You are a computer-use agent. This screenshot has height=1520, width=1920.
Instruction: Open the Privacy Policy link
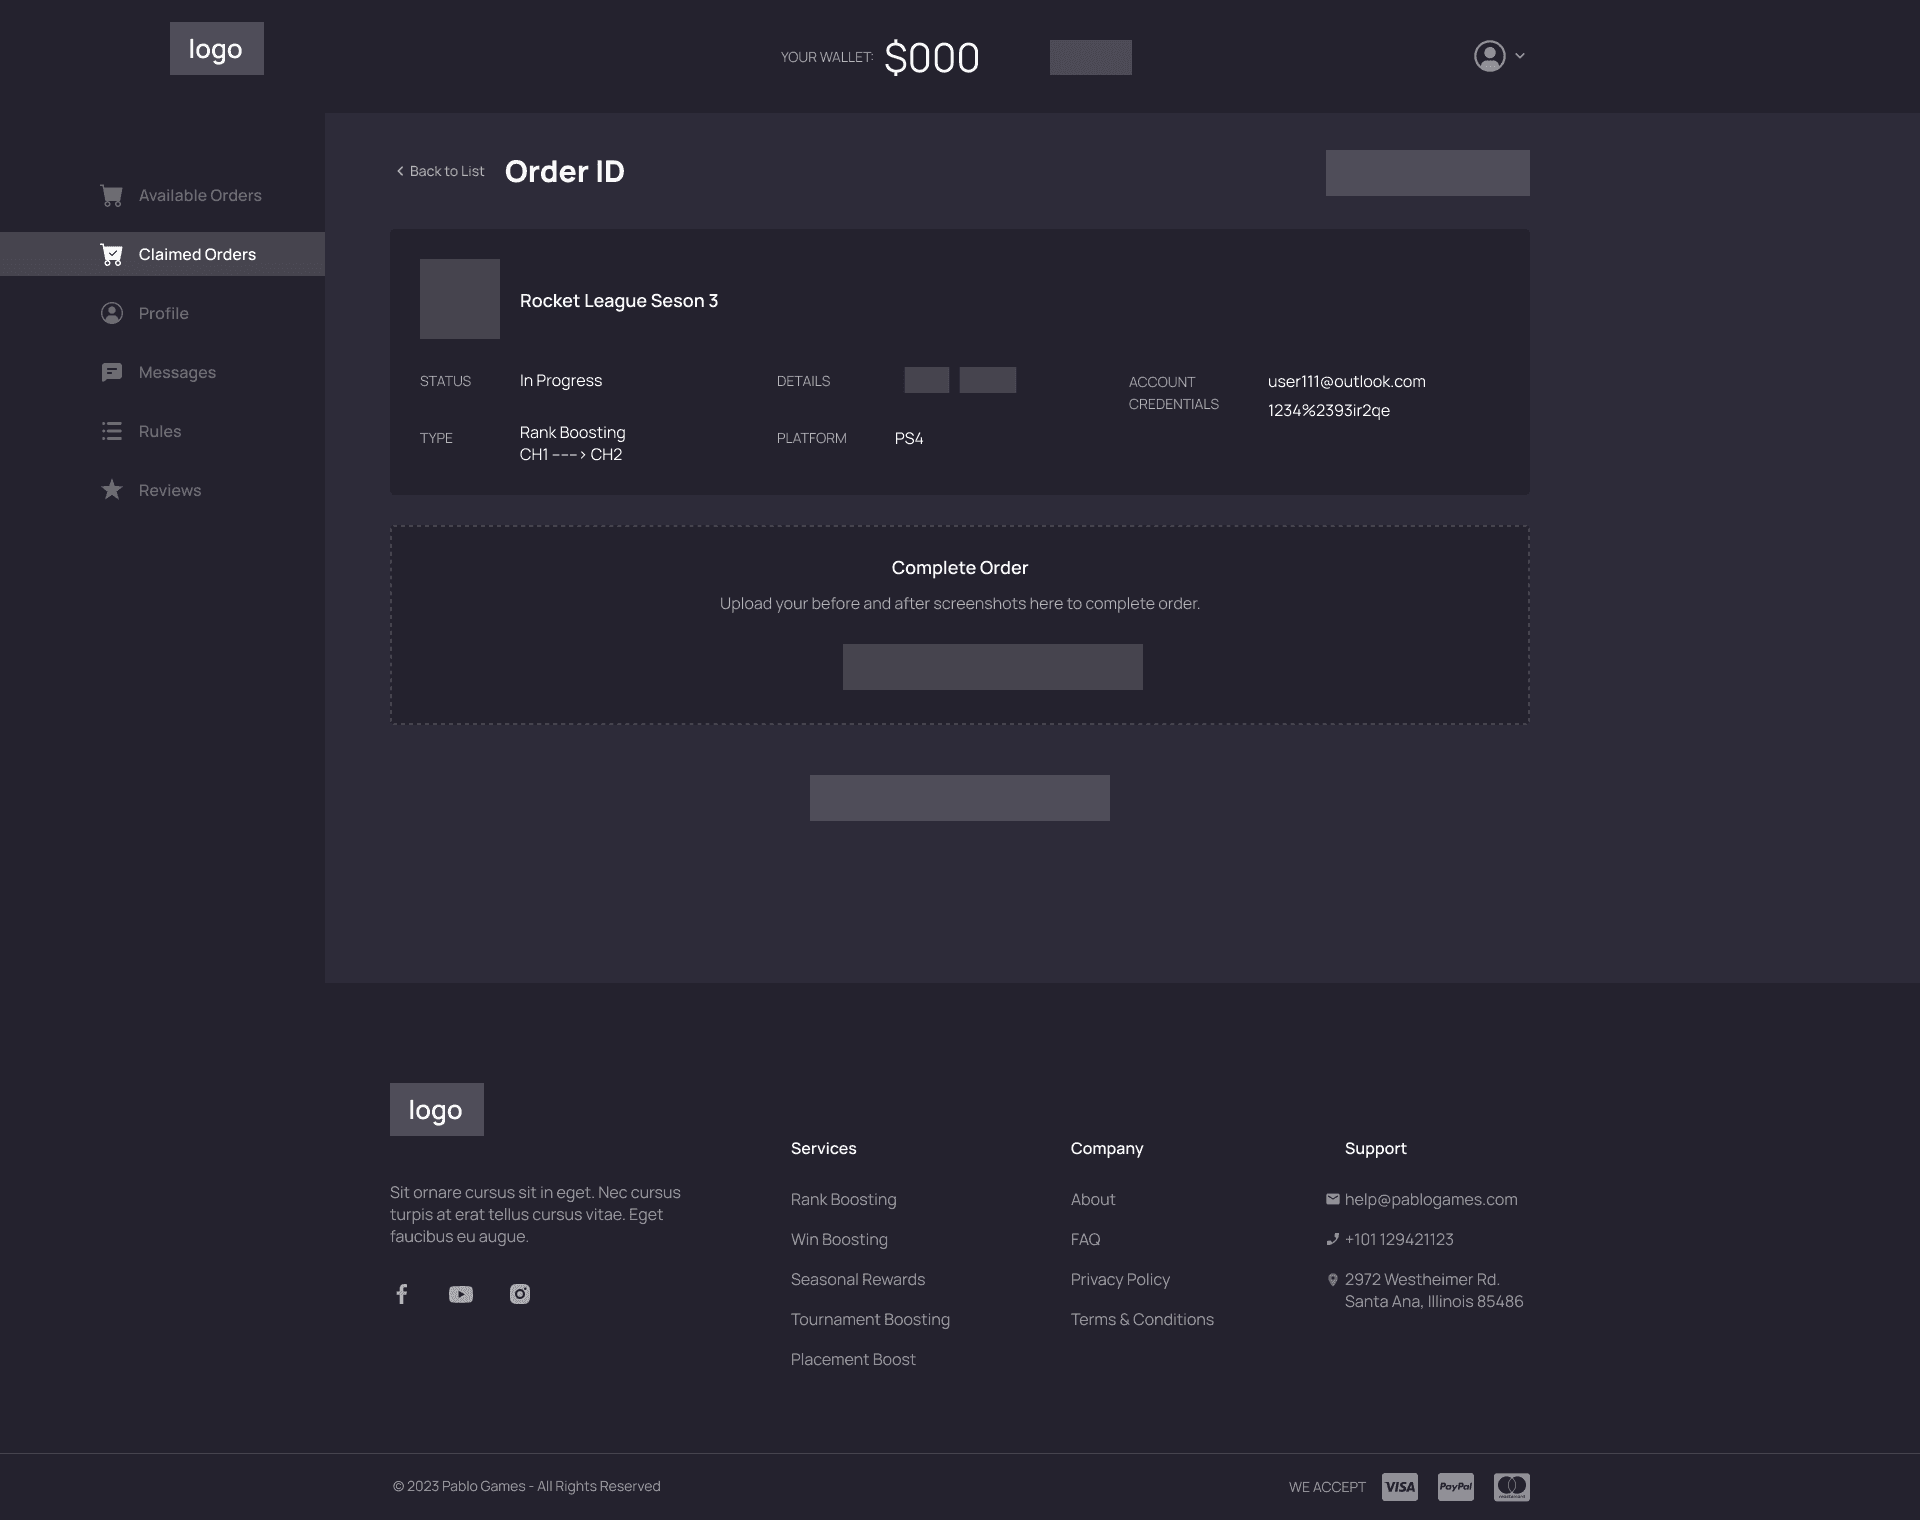tap(1120, 1279)
